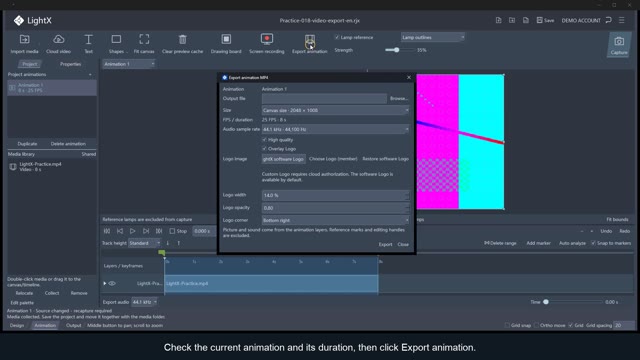Open the Logo corner dropdown
The width and height of the screenshot is (640, 360).
[335, 220]
